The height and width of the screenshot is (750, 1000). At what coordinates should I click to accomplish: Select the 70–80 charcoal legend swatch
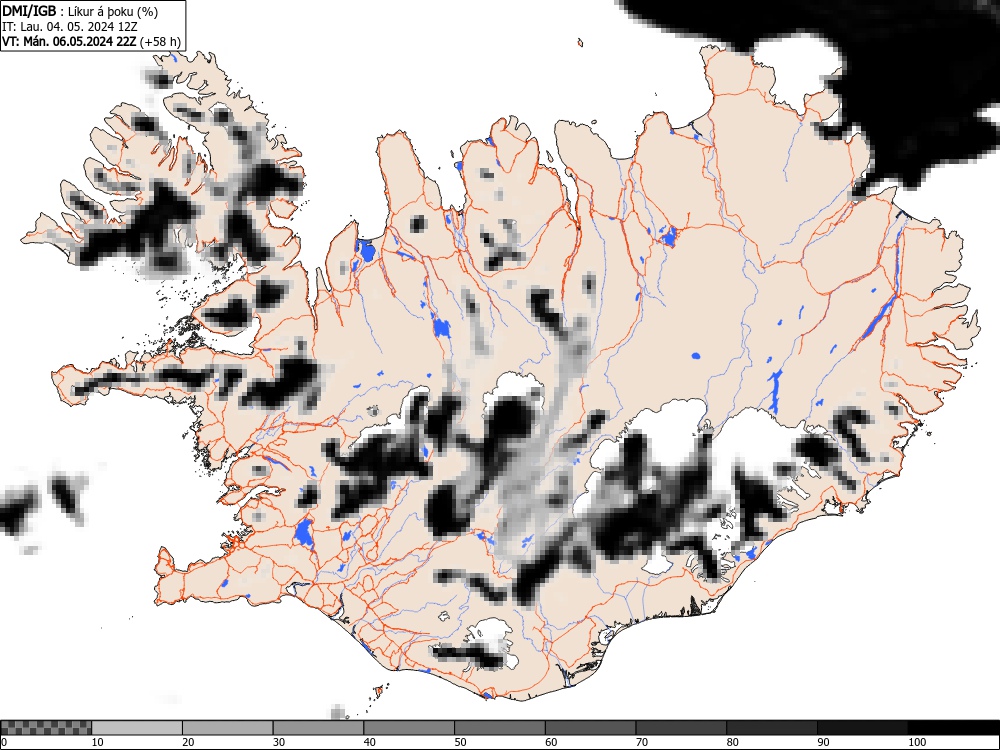click(680, 728)
